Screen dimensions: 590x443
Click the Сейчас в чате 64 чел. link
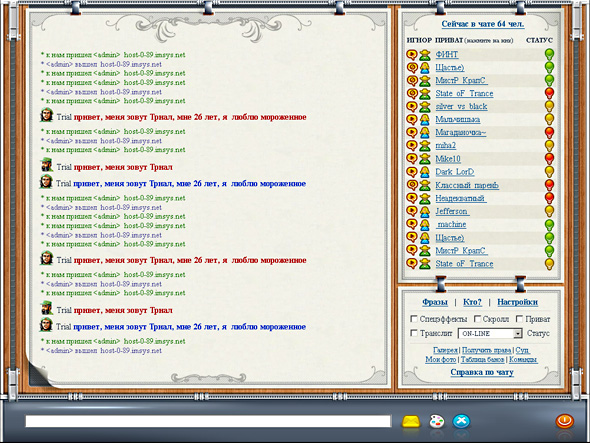coord(483,24)
